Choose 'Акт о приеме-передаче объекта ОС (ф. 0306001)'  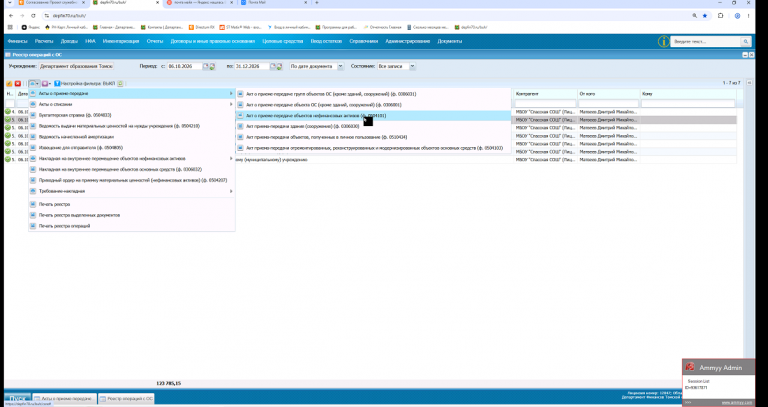coord(374,105)
